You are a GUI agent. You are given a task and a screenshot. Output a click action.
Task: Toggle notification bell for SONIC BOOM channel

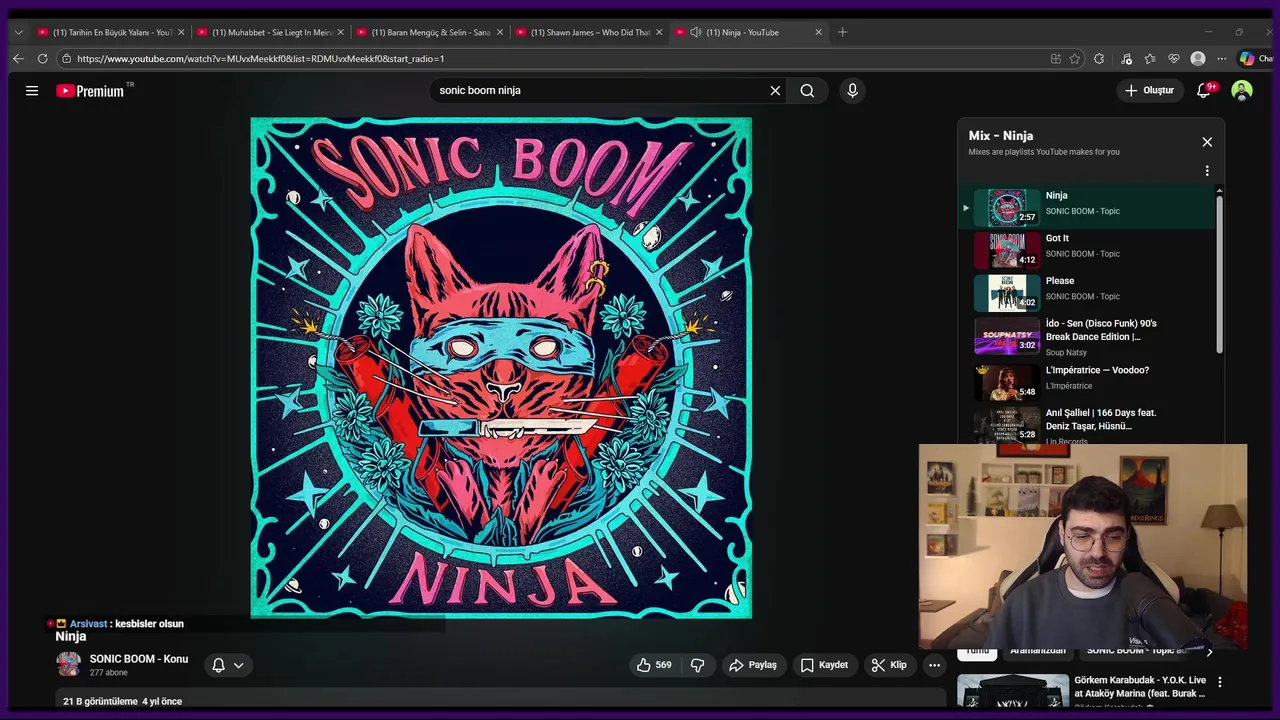(218, 665)
